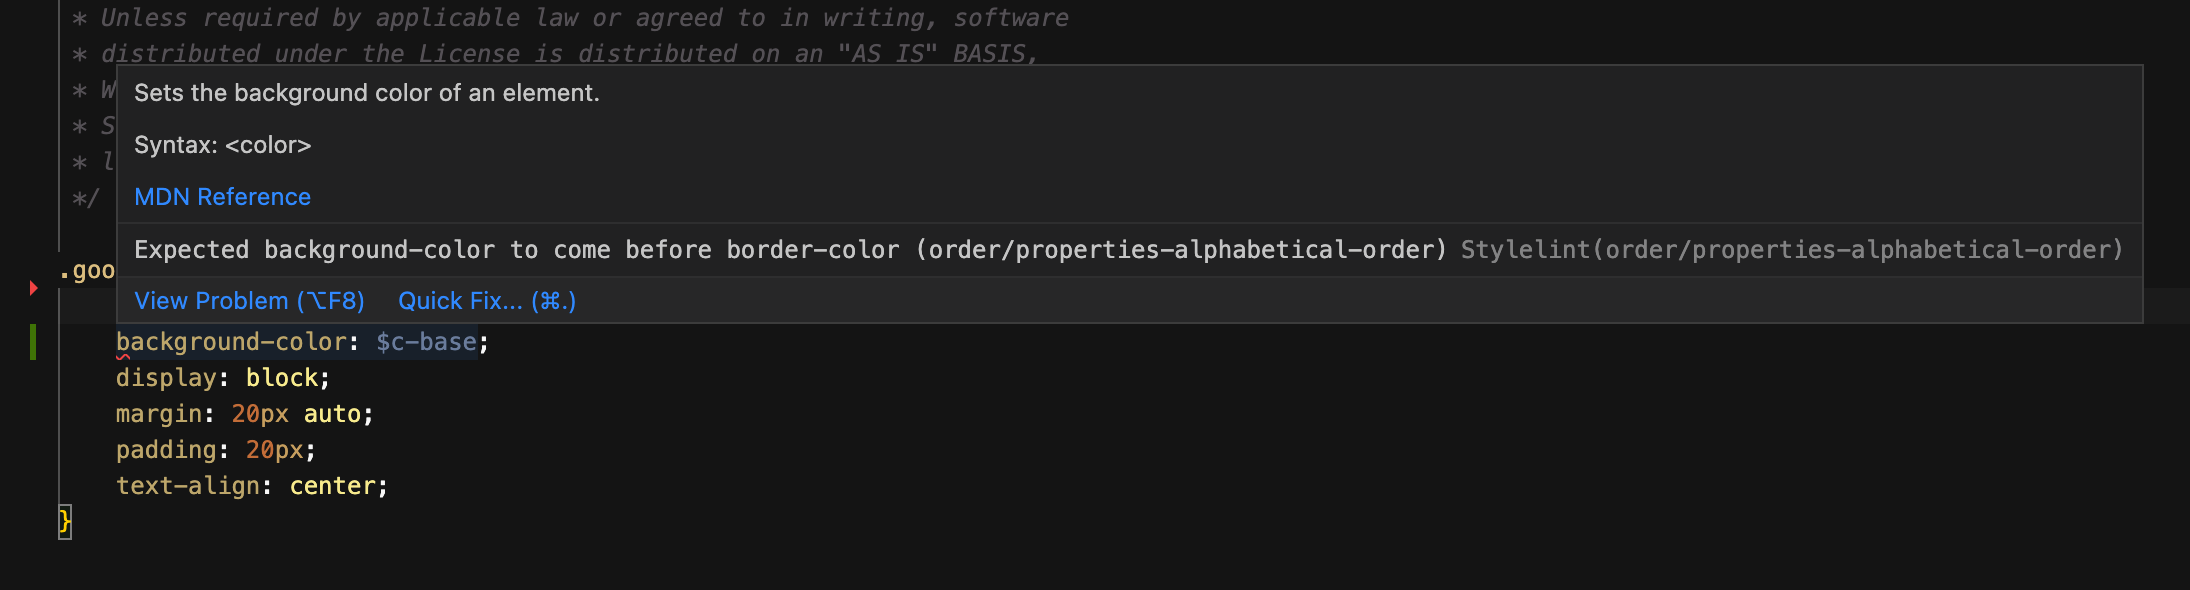2190x590 pixels.
Task: Click the green modified-line indicator in the gutter
Action: [35, 340]
